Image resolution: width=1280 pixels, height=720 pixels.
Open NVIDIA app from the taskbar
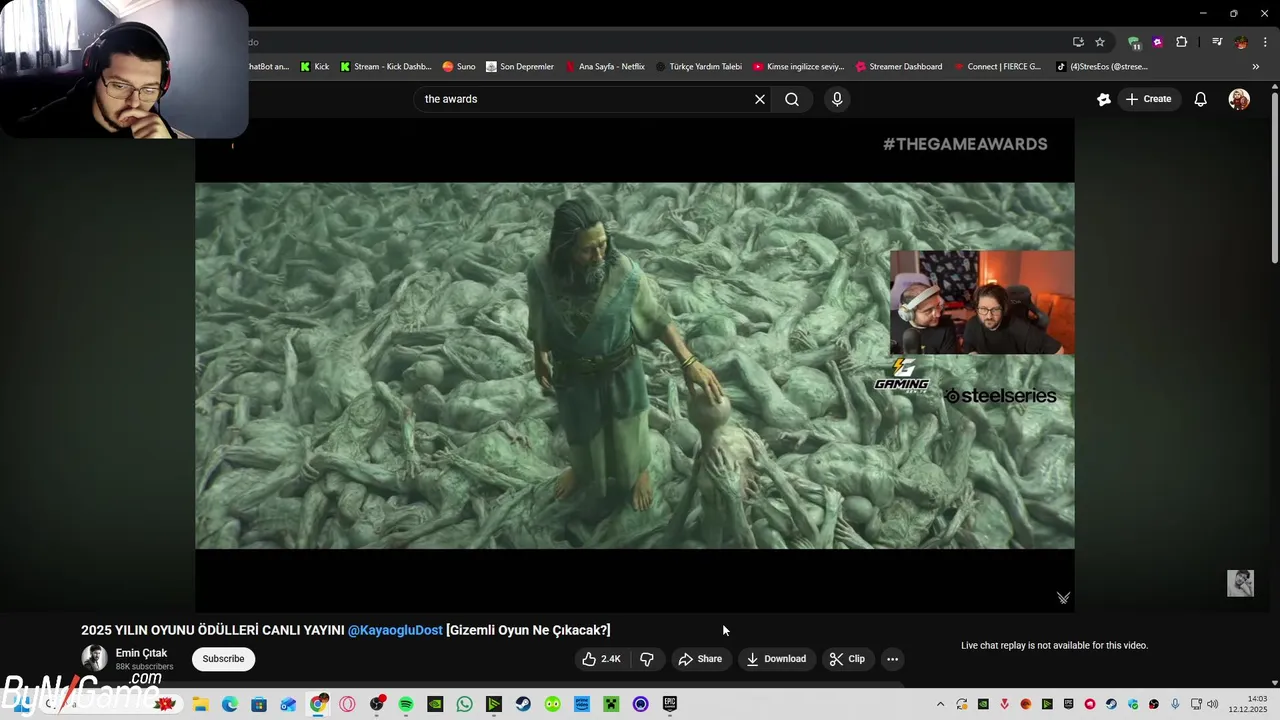click(x=435, y=704)
